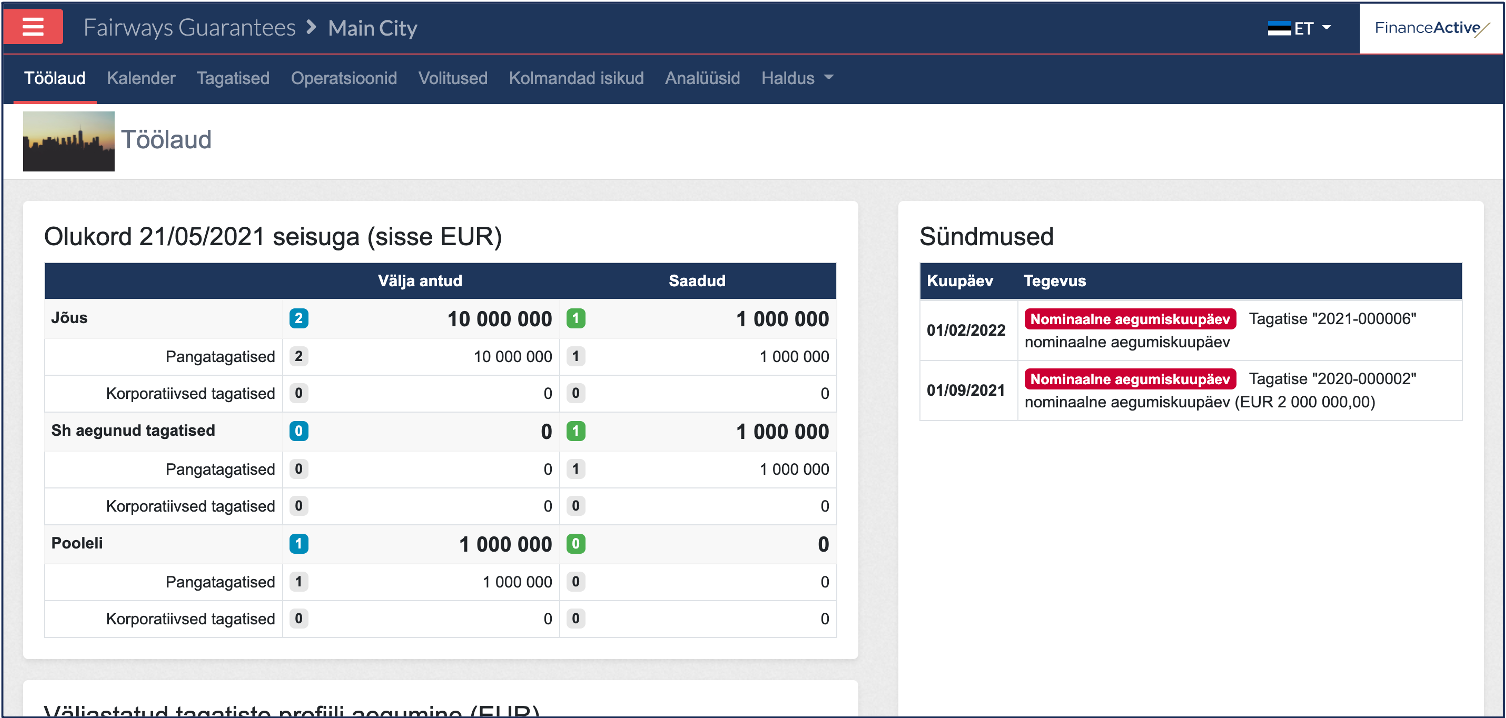Click blue badge in Sh aegunud tagatised row
The width and height of the screenshot is (1506, 718).
[x=299, y=431]
